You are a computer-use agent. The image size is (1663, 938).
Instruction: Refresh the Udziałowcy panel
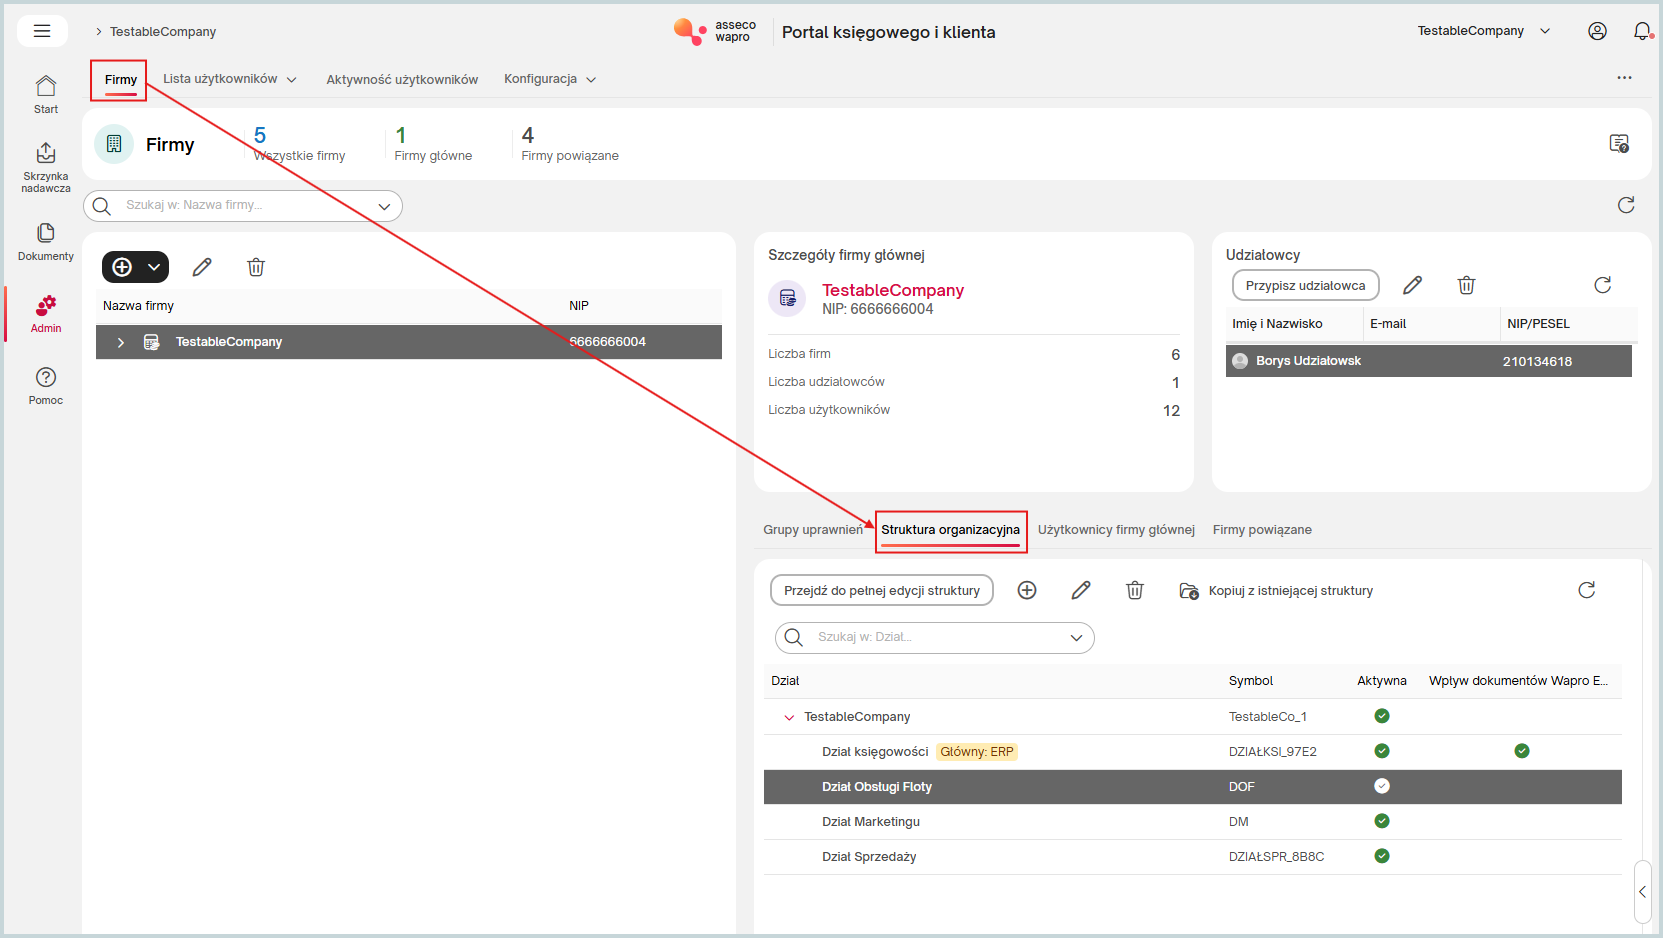[x=1602, y=285]
